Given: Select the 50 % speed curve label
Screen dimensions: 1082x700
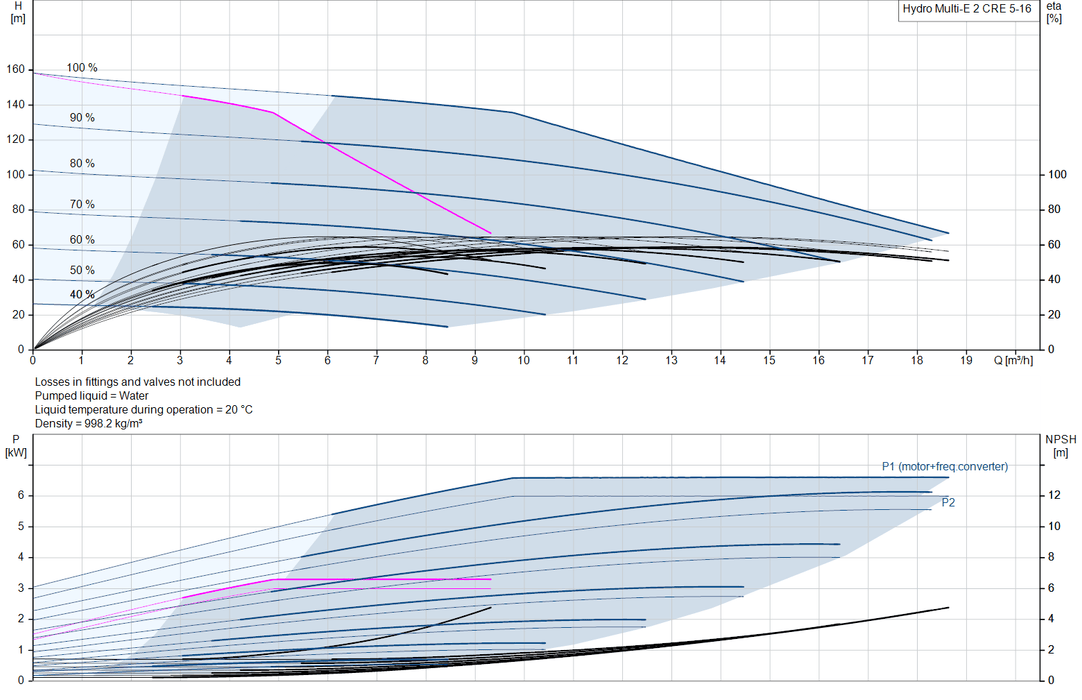Looking at the screenshot, I should point(82,270).
